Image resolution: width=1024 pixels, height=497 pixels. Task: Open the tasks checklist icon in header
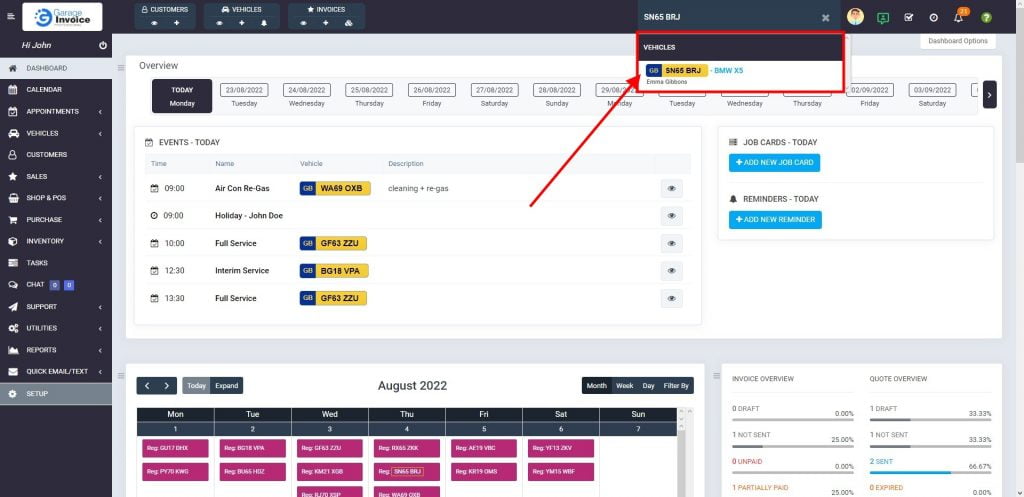coord(908,18)
